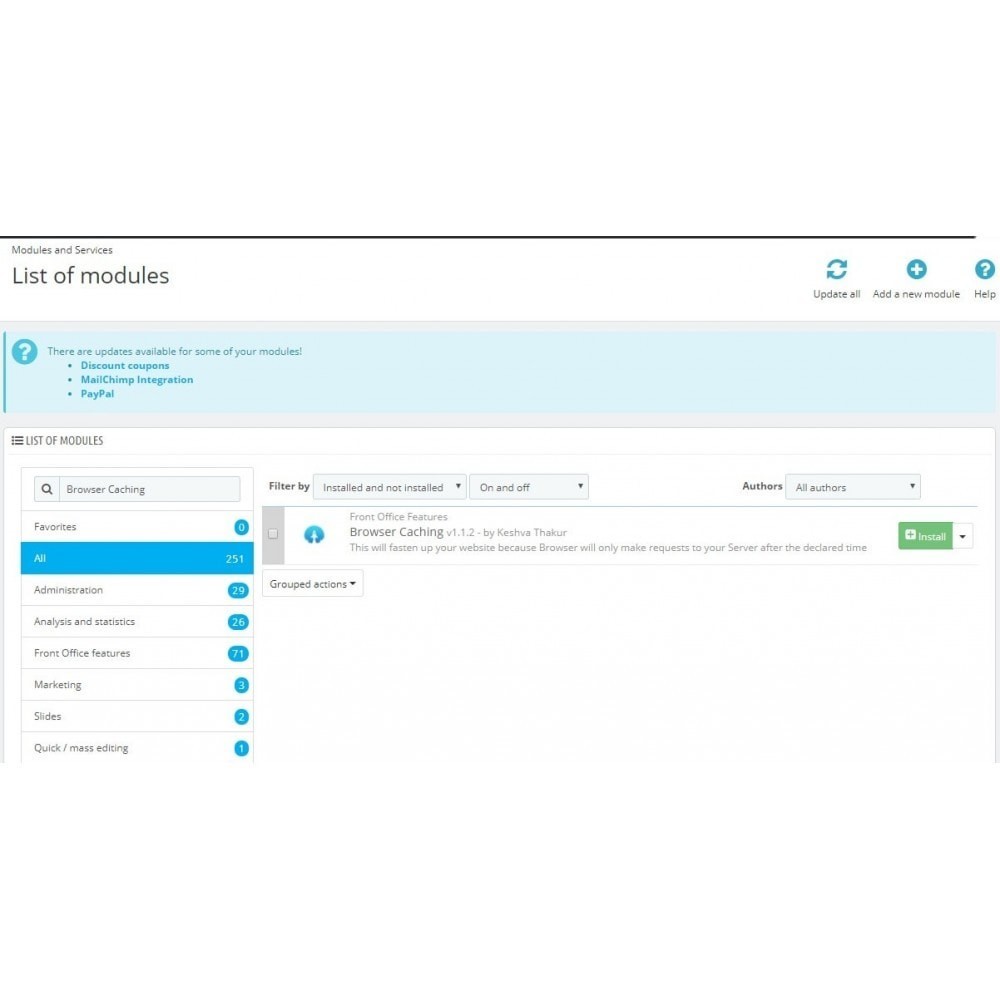Select the Marketing category
Screen dimensions: 1000x1000
click(x=137, y=684)
